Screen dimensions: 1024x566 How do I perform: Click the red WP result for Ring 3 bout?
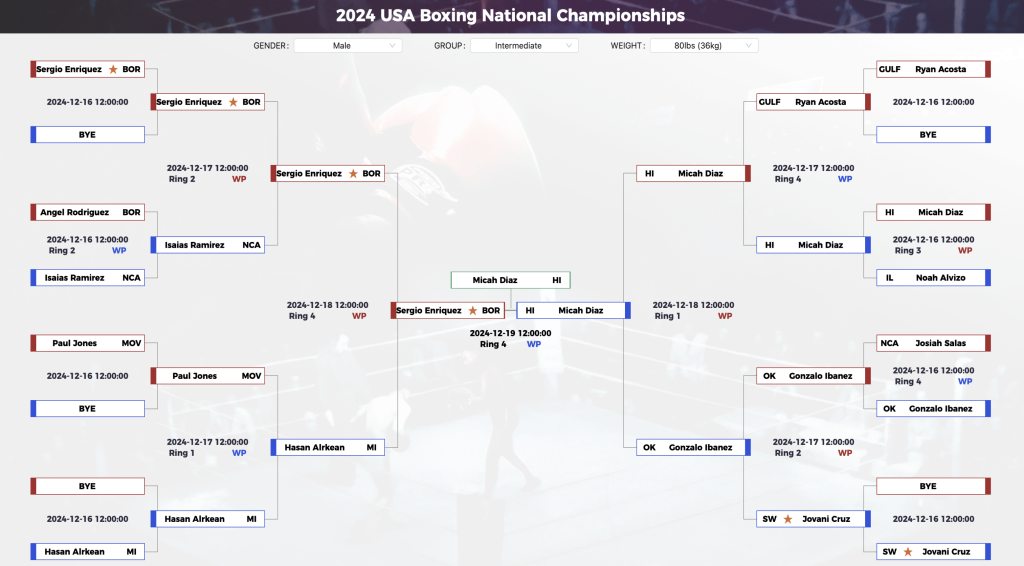pos(965,251)
